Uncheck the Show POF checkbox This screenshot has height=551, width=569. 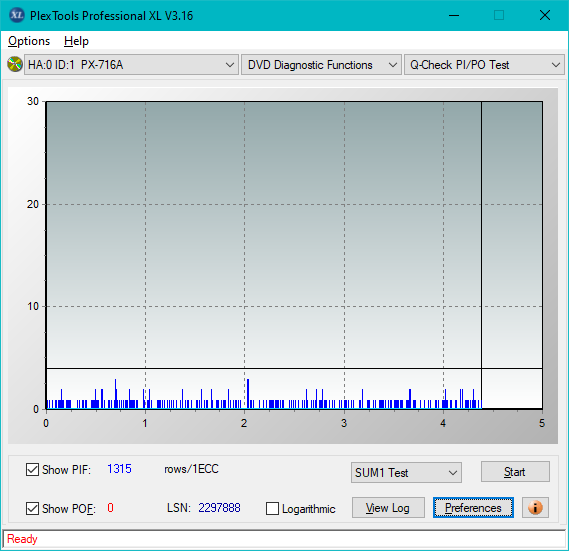(32, 509)
